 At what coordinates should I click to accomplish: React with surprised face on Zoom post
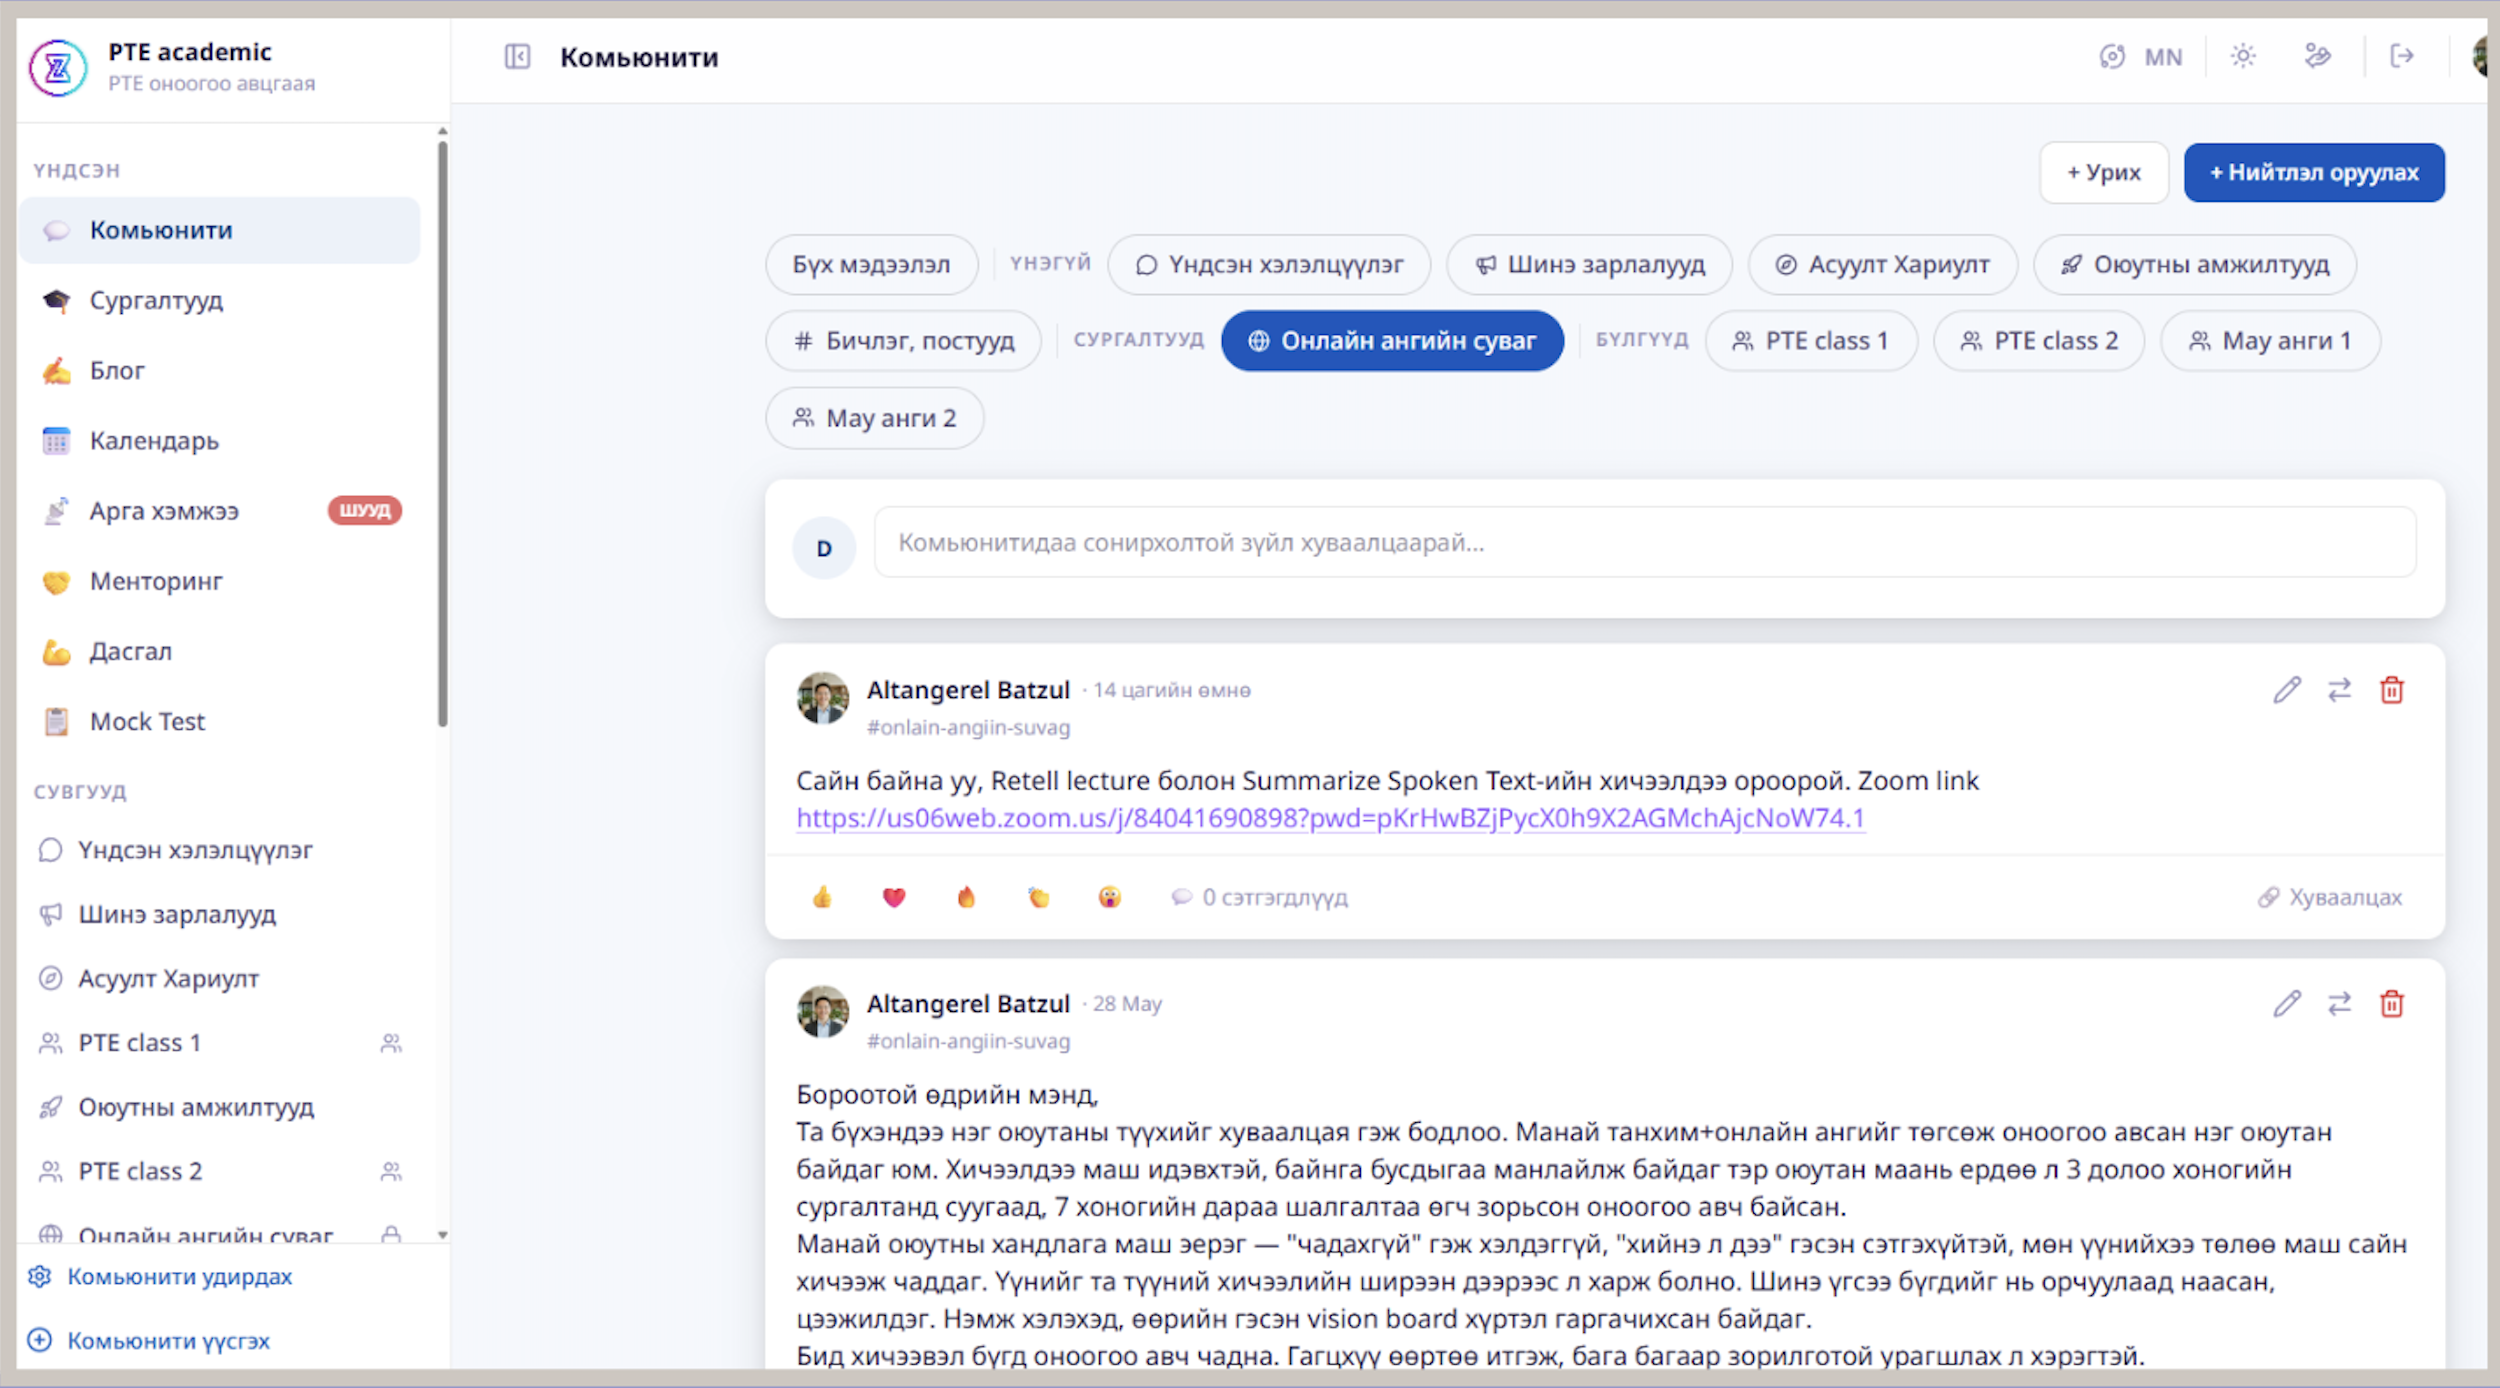click(x=1110, y=897)
